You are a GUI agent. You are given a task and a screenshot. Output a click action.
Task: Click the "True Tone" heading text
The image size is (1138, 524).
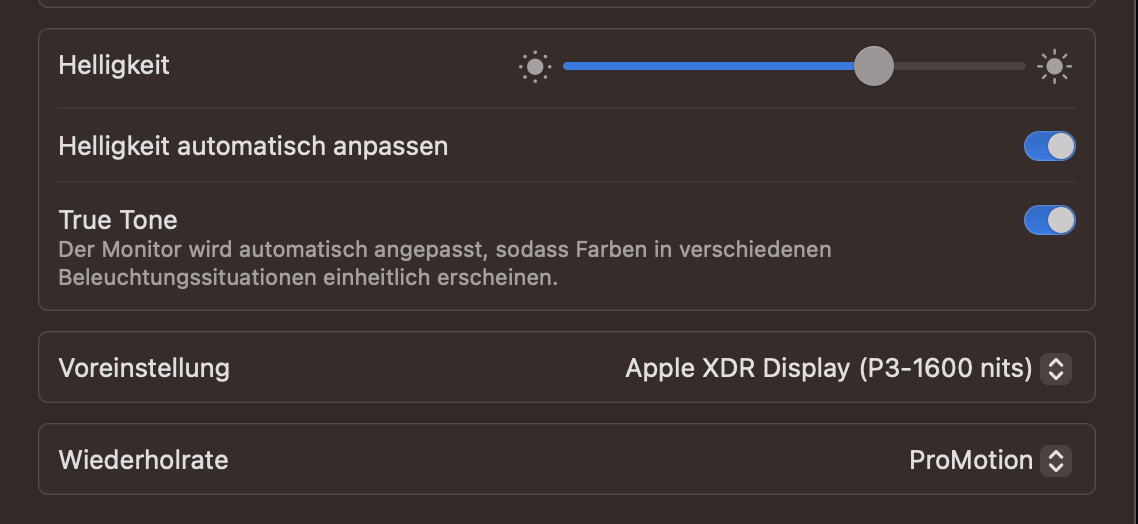(118, 219)
